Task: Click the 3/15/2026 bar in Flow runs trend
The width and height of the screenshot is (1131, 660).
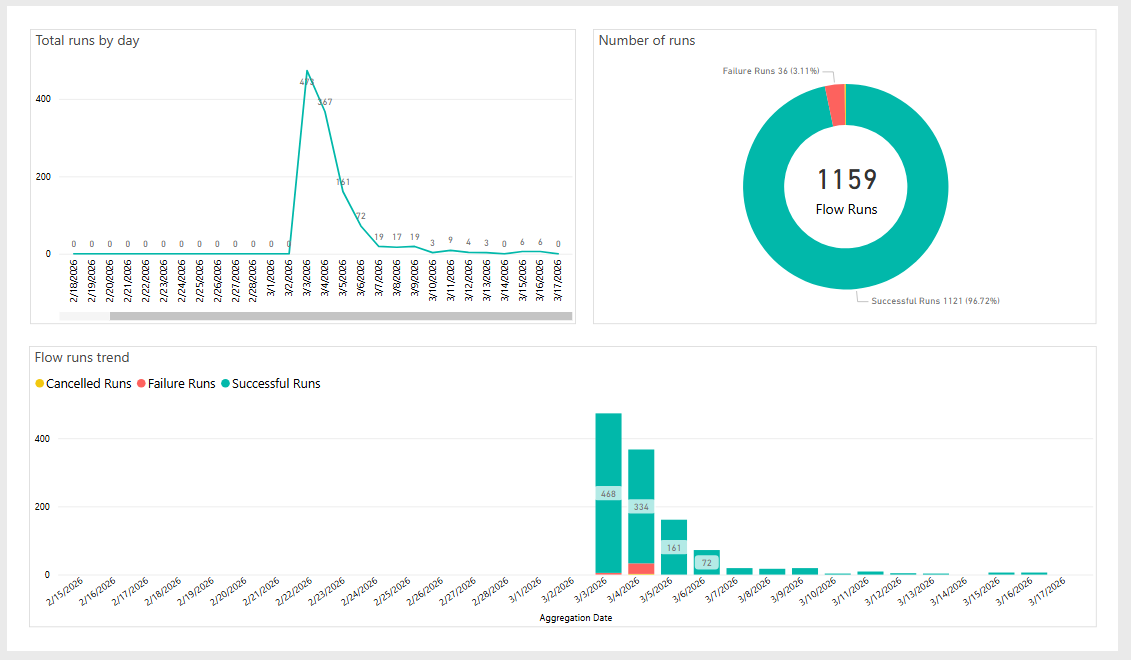Action: (x=1001, y=573)
